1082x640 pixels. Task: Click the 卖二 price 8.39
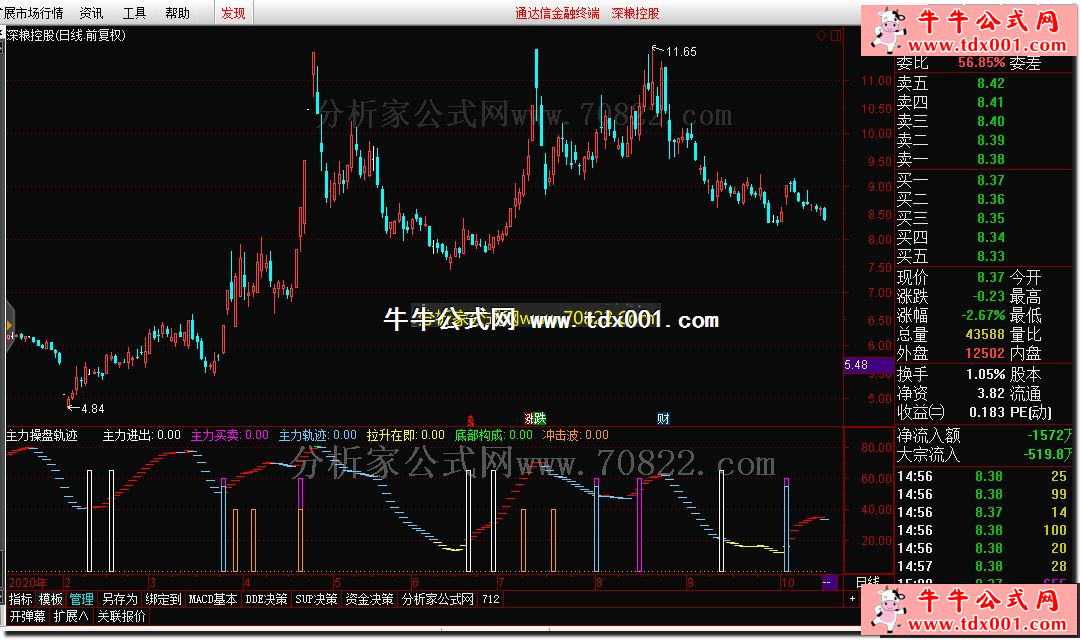click(990, 140)
